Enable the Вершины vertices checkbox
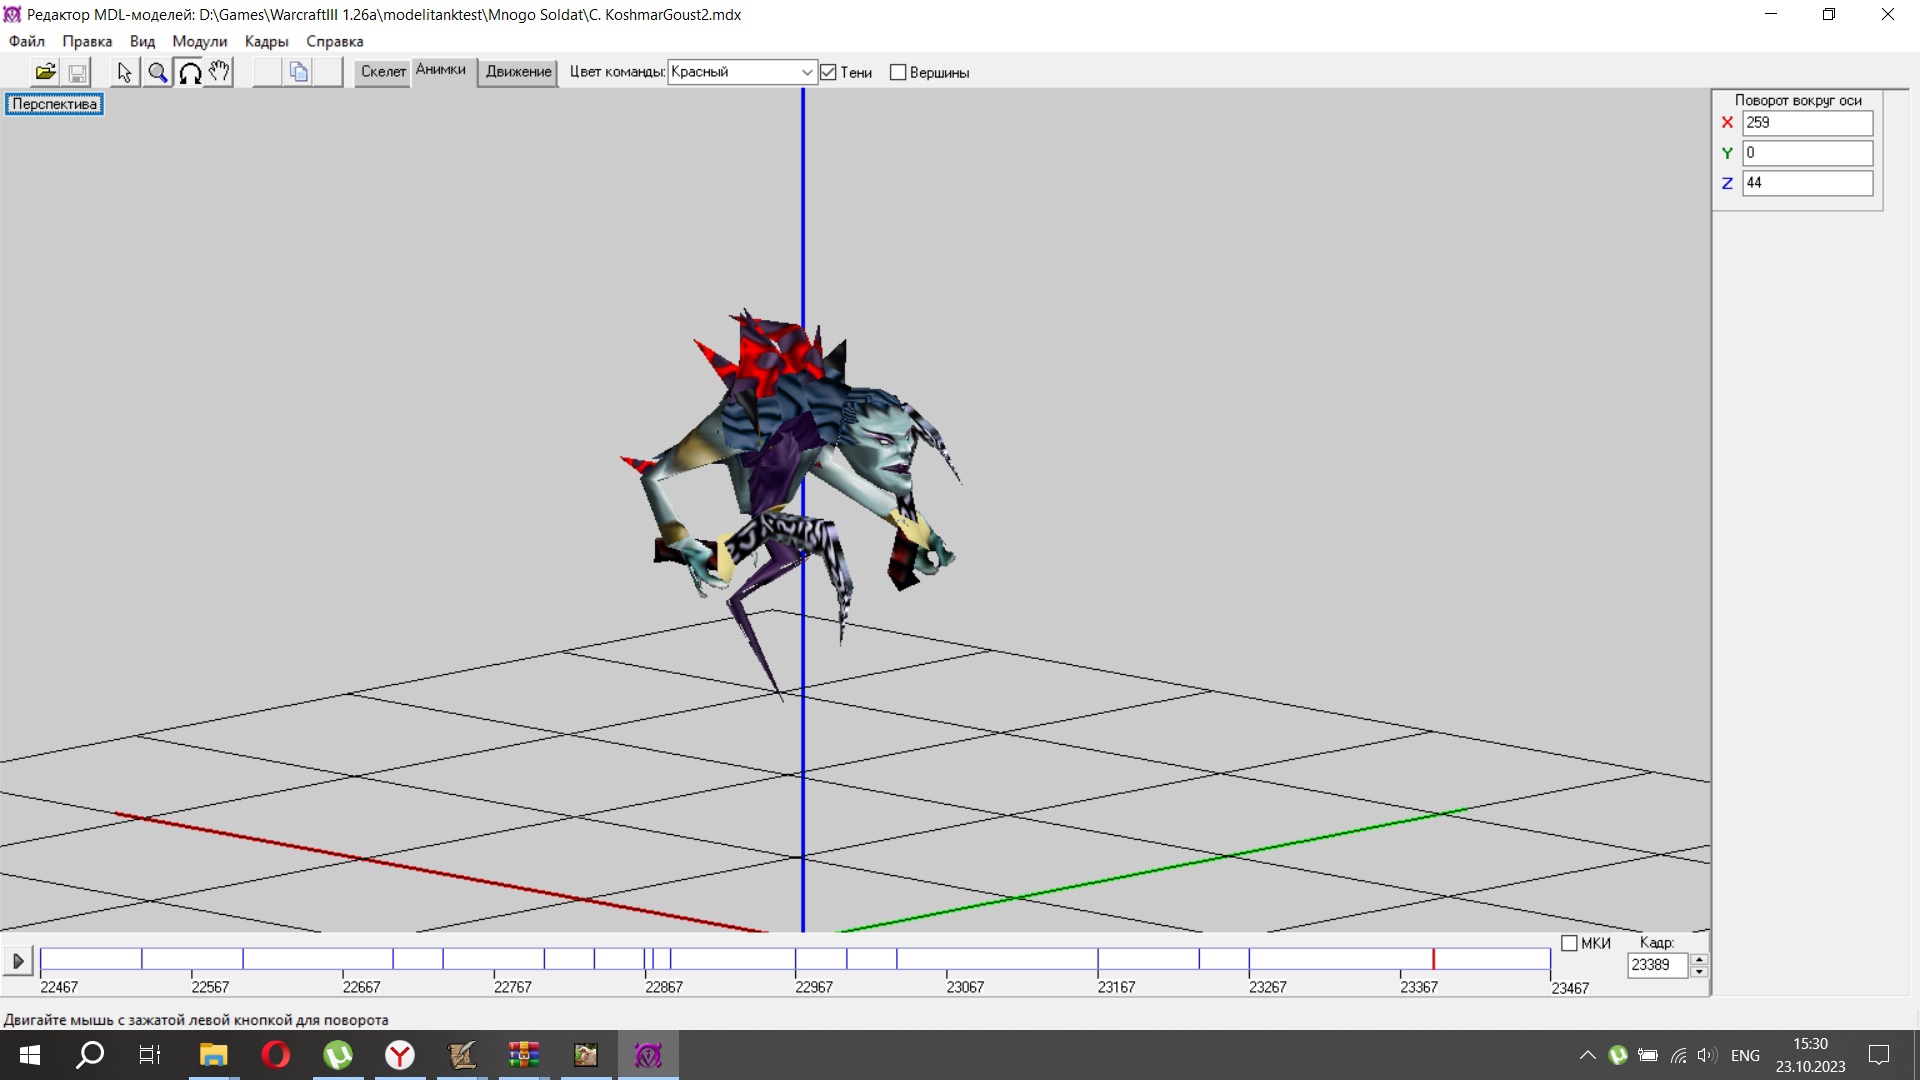Screen dimensions: 1920x1080 click(x=898, y=72)
